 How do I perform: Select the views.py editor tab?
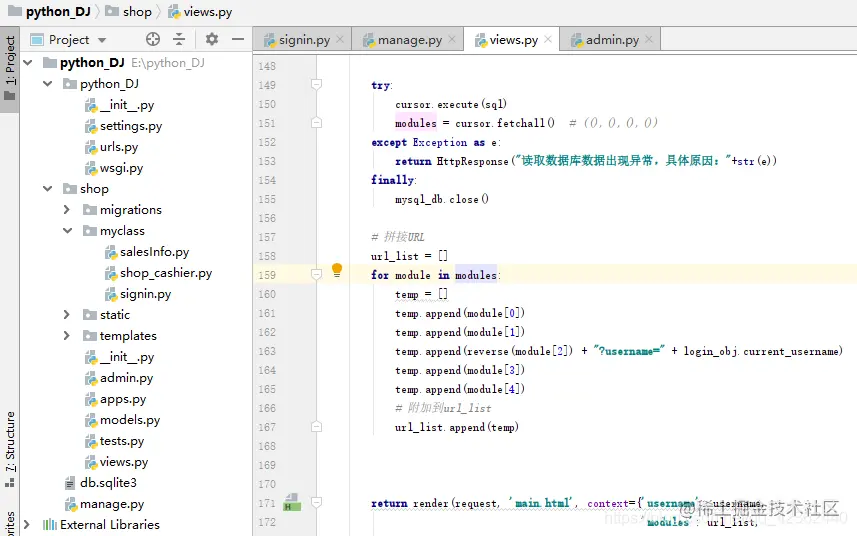[513, 40]
